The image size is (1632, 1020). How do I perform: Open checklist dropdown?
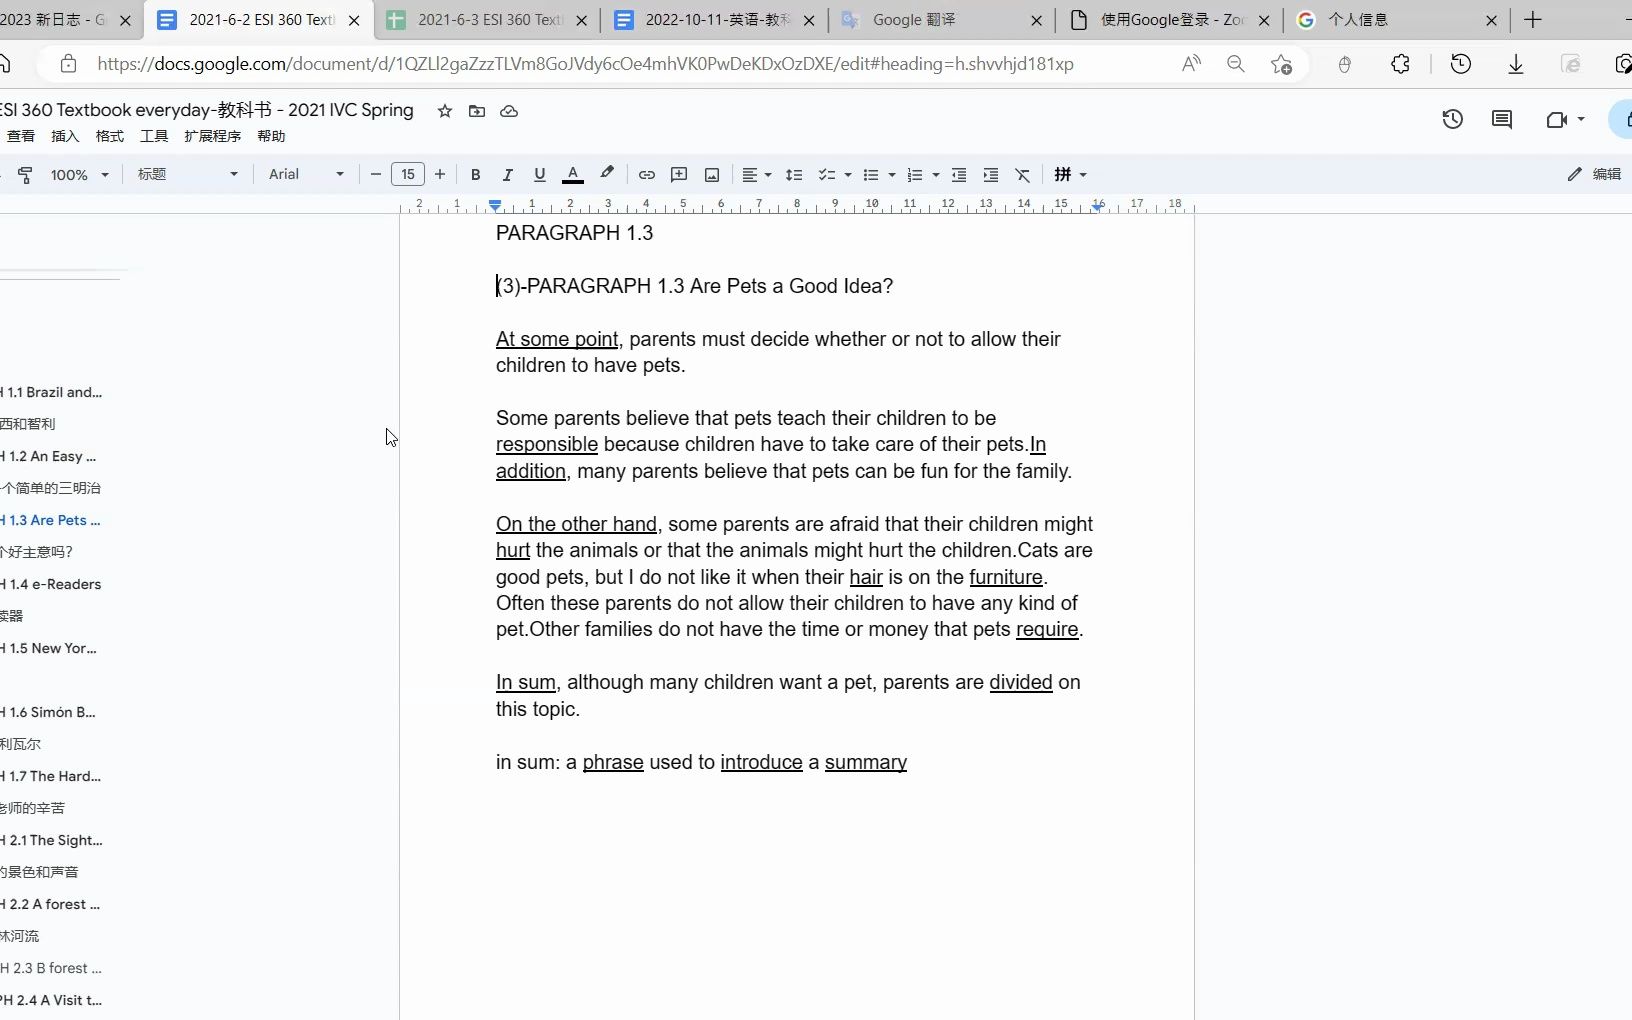(x=834, y=175)
